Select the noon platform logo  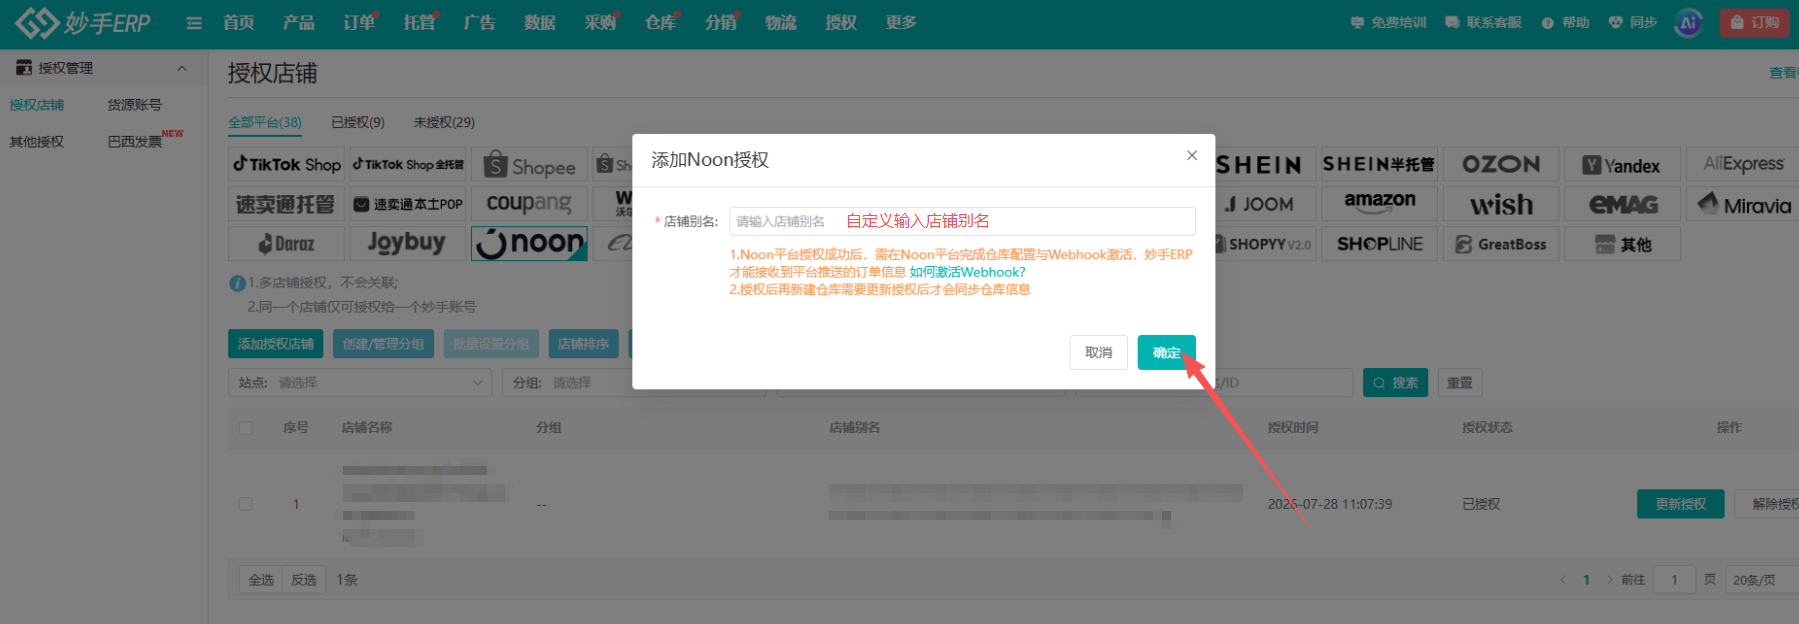pyautogui.click(x=529, y=243)
